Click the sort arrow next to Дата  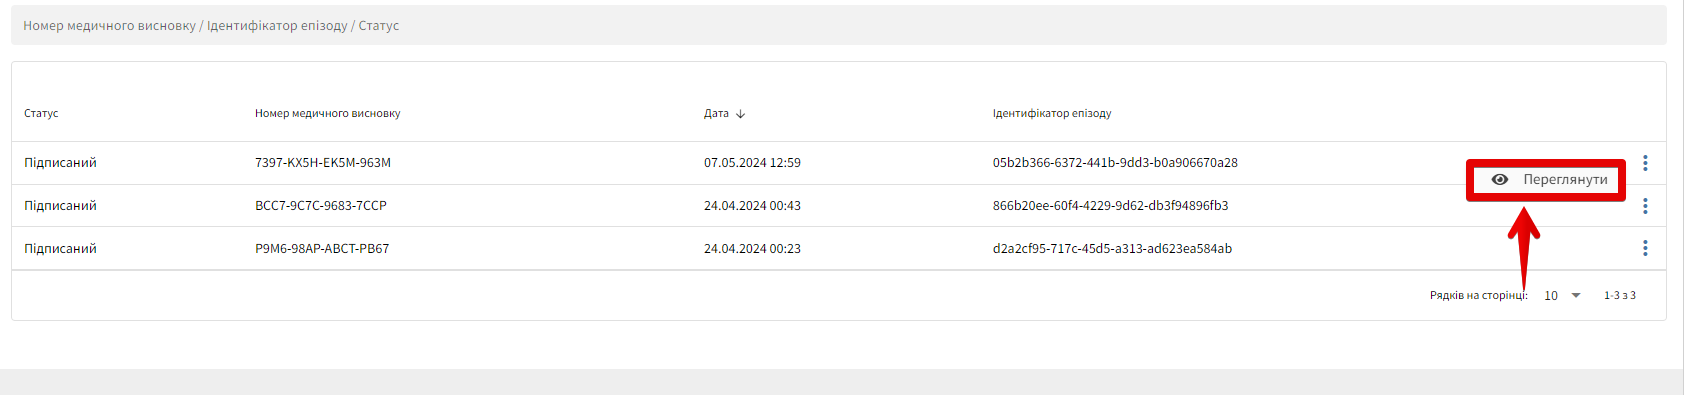740,114
